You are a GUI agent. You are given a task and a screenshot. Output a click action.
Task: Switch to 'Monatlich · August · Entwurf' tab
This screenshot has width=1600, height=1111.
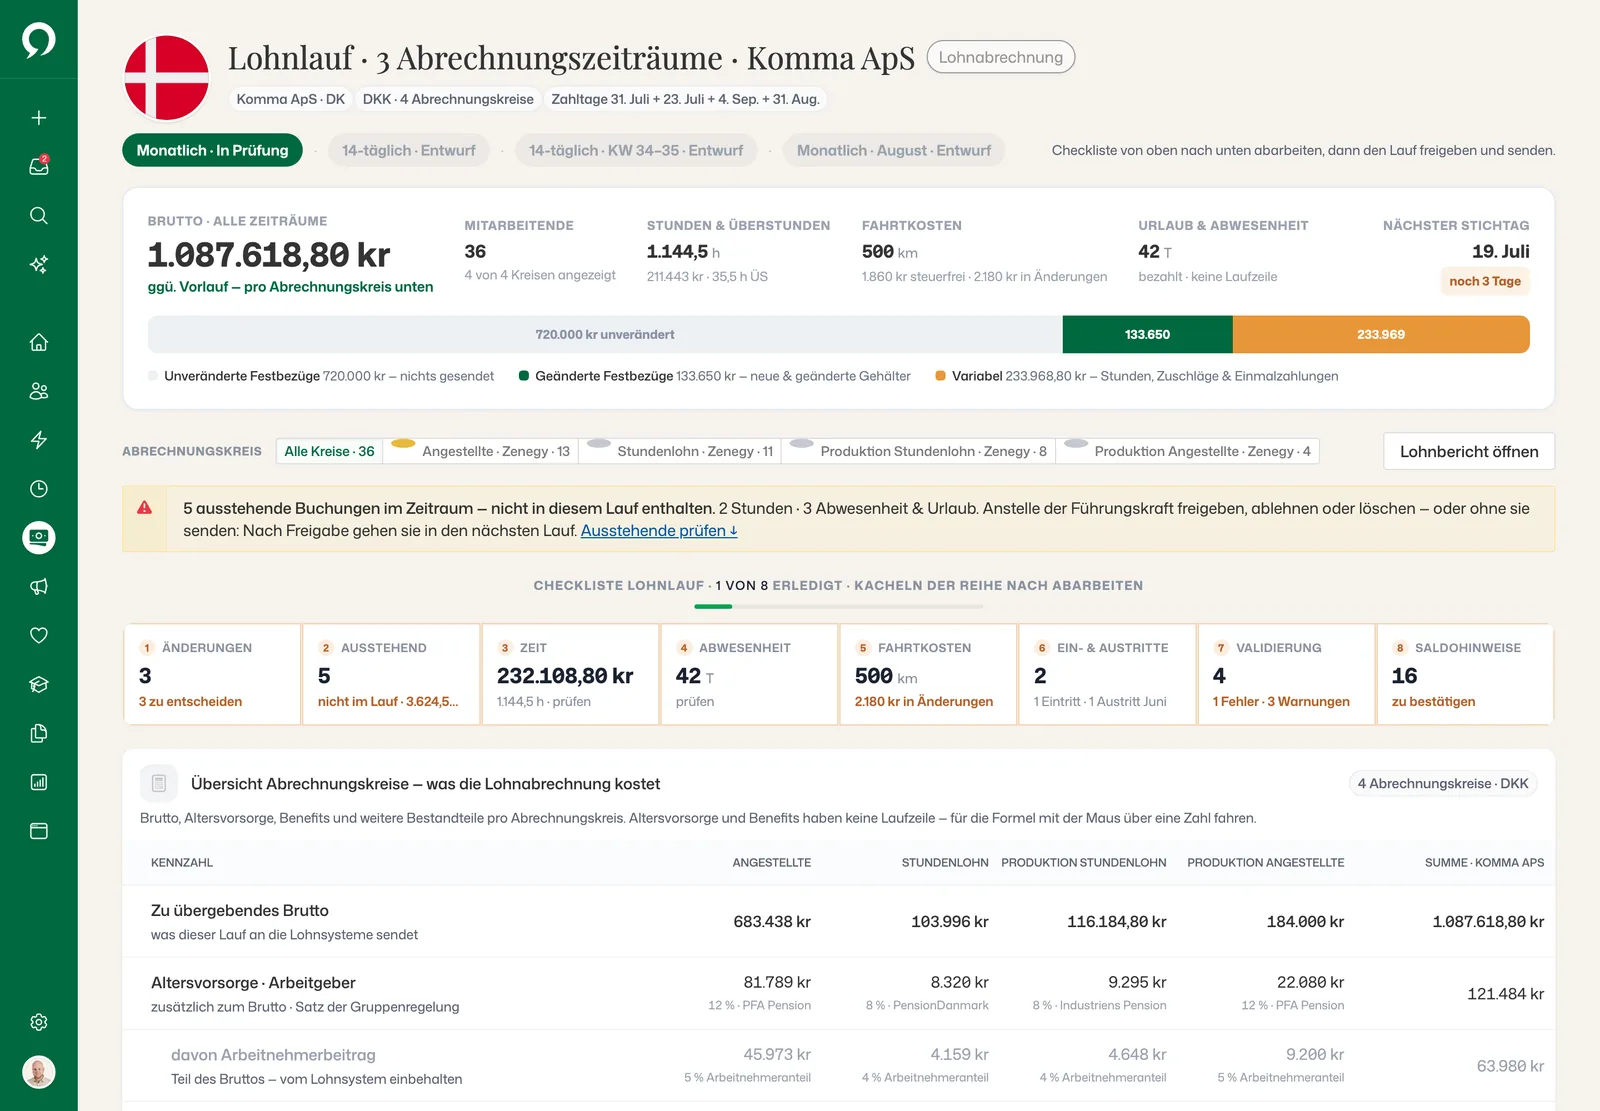pos(894,150)
